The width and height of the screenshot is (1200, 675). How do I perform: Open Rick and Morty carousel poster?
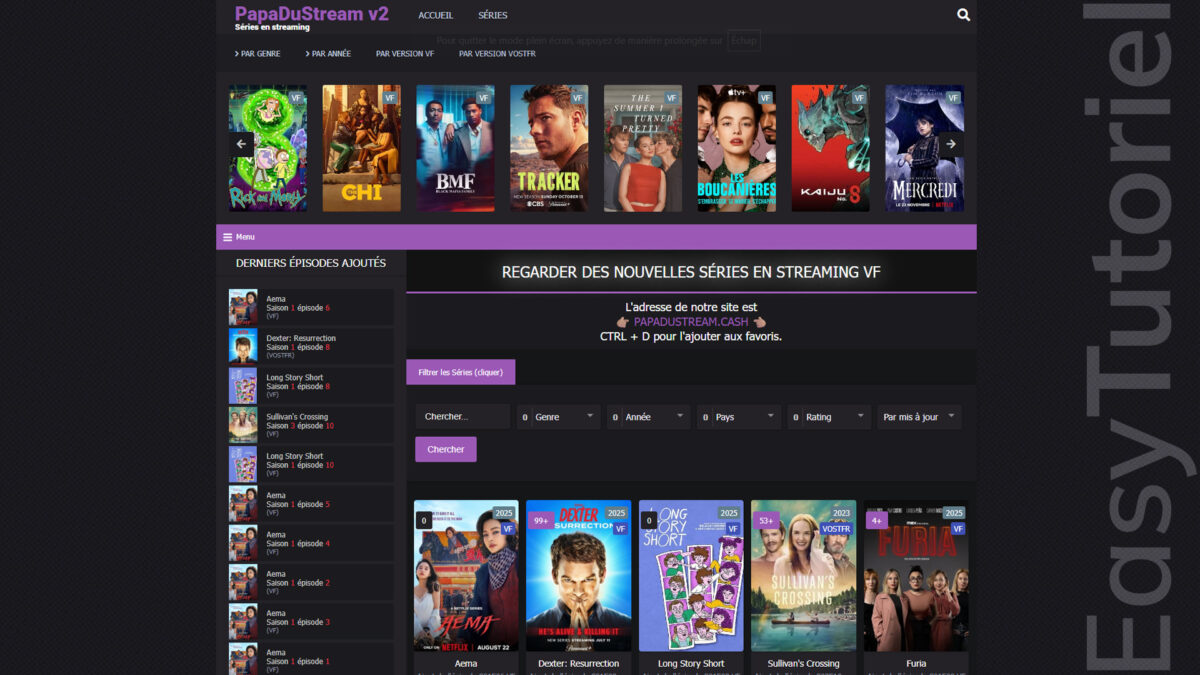pos(268,148)
